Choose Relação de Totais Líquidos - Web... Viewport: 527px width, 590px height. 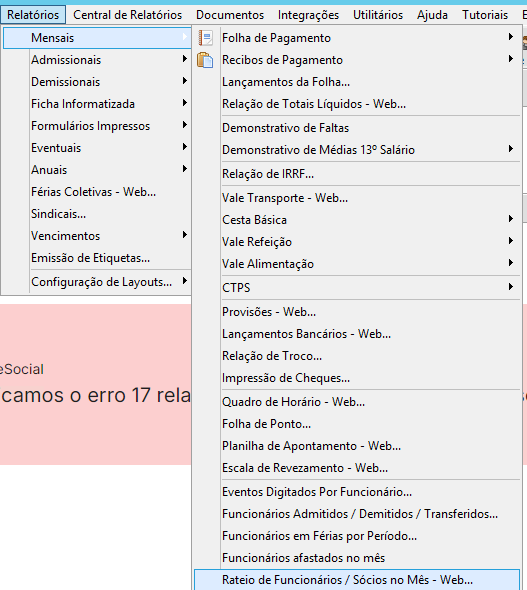(x=357, y=104)
